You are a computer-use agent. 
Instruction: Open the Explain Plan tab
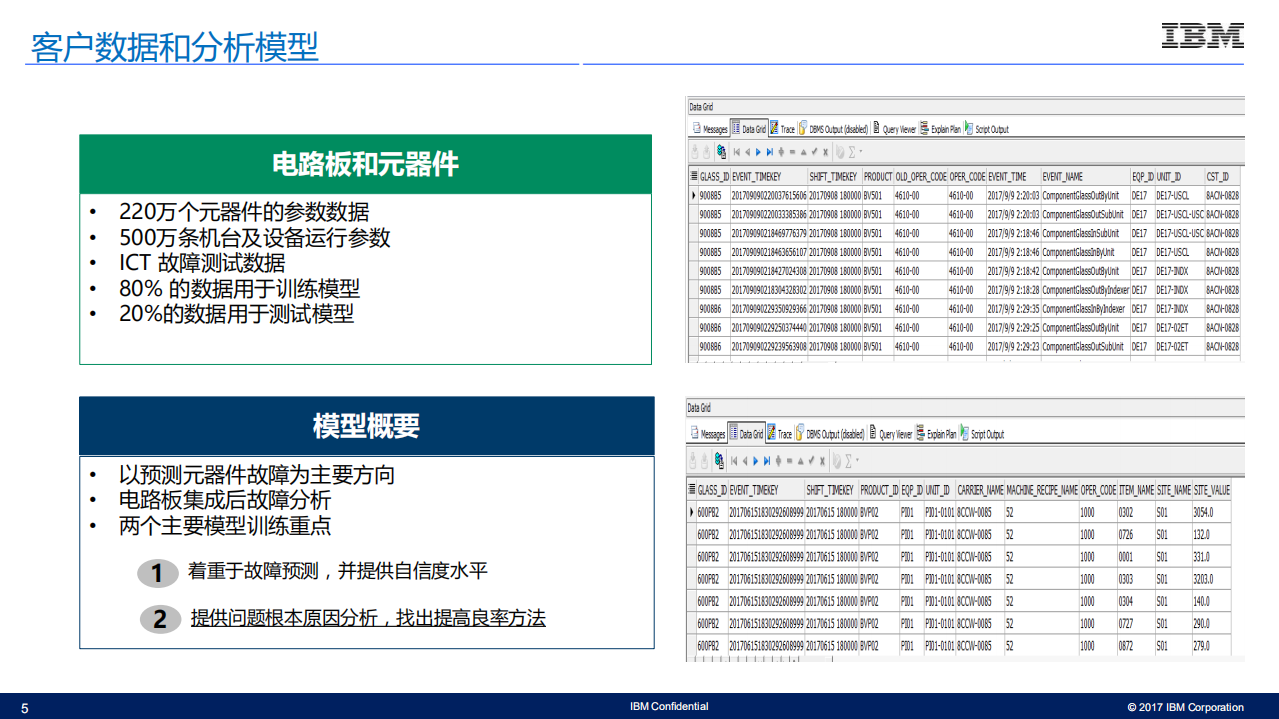pos(942,129)
